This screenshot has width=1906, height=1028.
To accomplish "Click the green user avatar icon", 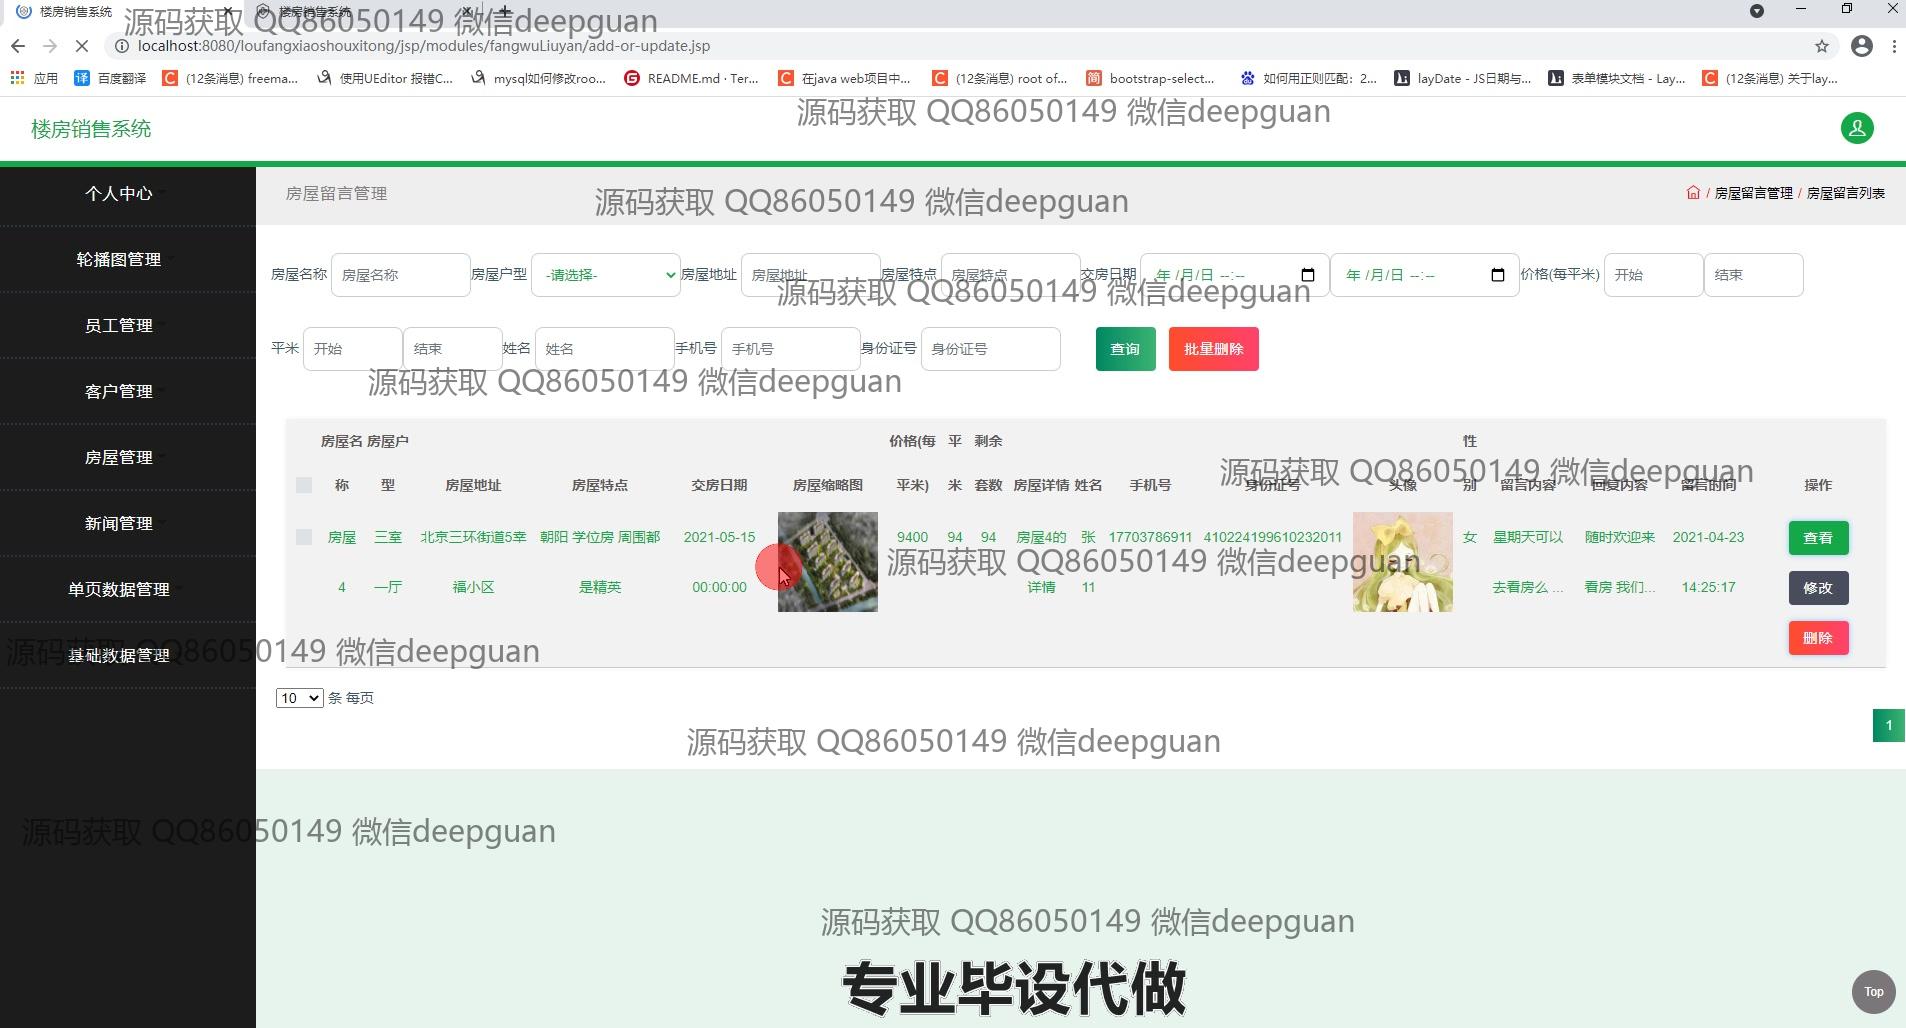I will click(x=1856, y=128).
